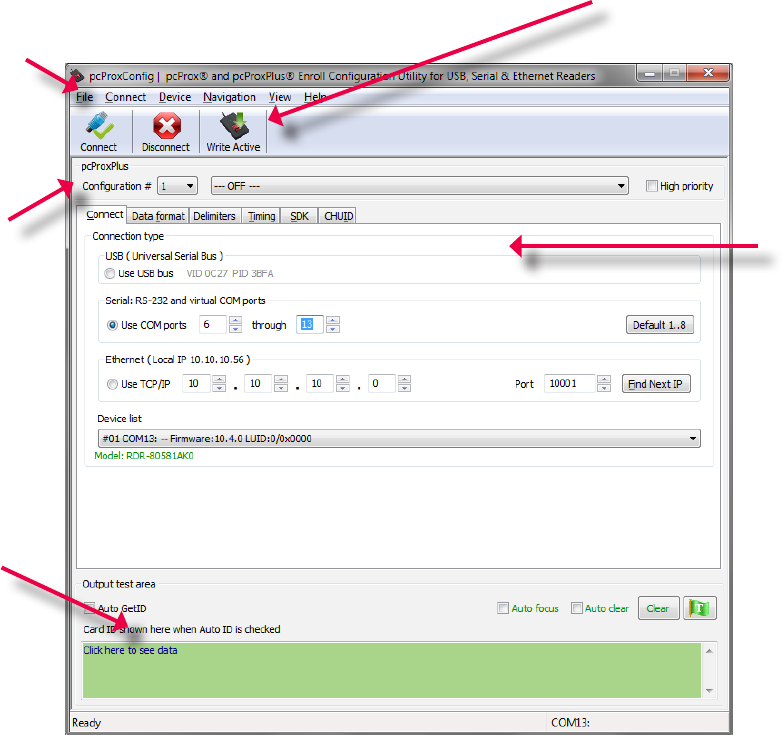Open the Navigation menu
Image resolution: width=784 pixels, height=735 pixels.
coord(230,97)
